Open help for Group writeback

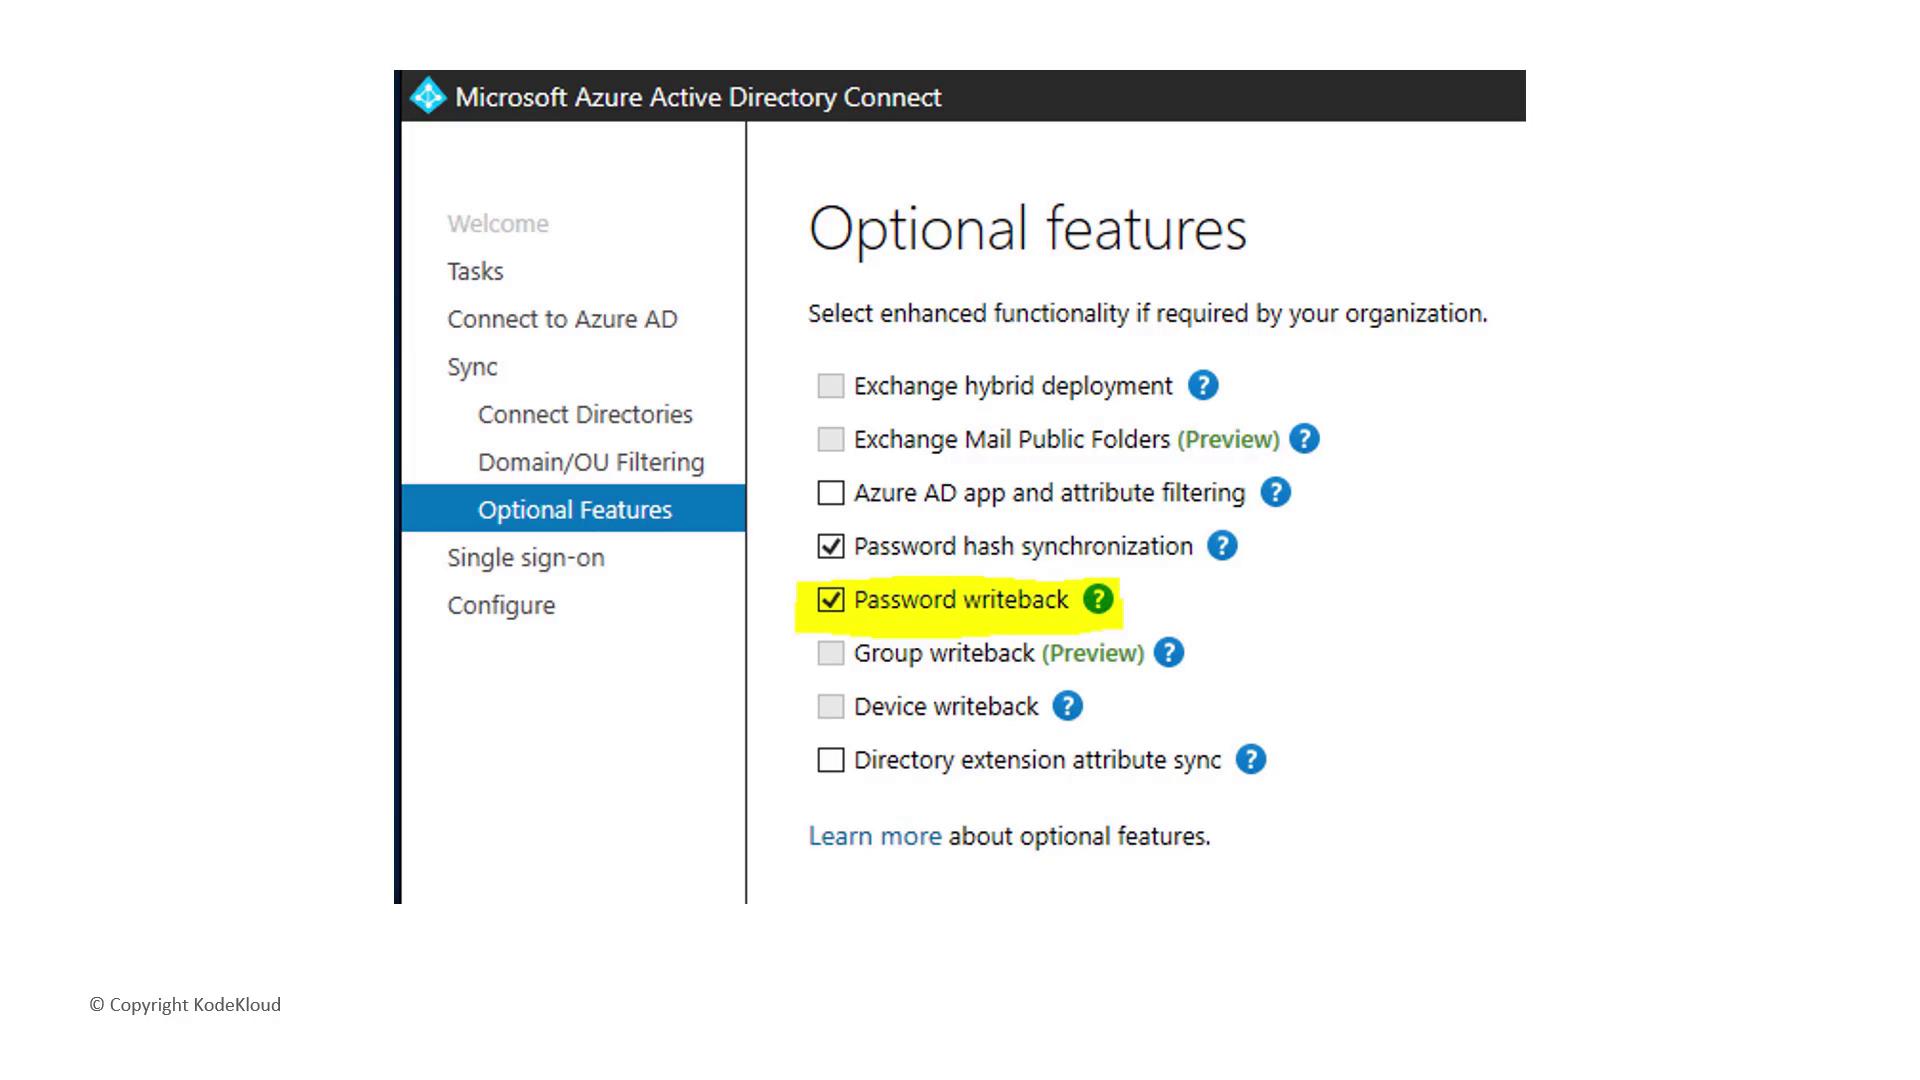pyautogui.click(x=1168, y=653)
